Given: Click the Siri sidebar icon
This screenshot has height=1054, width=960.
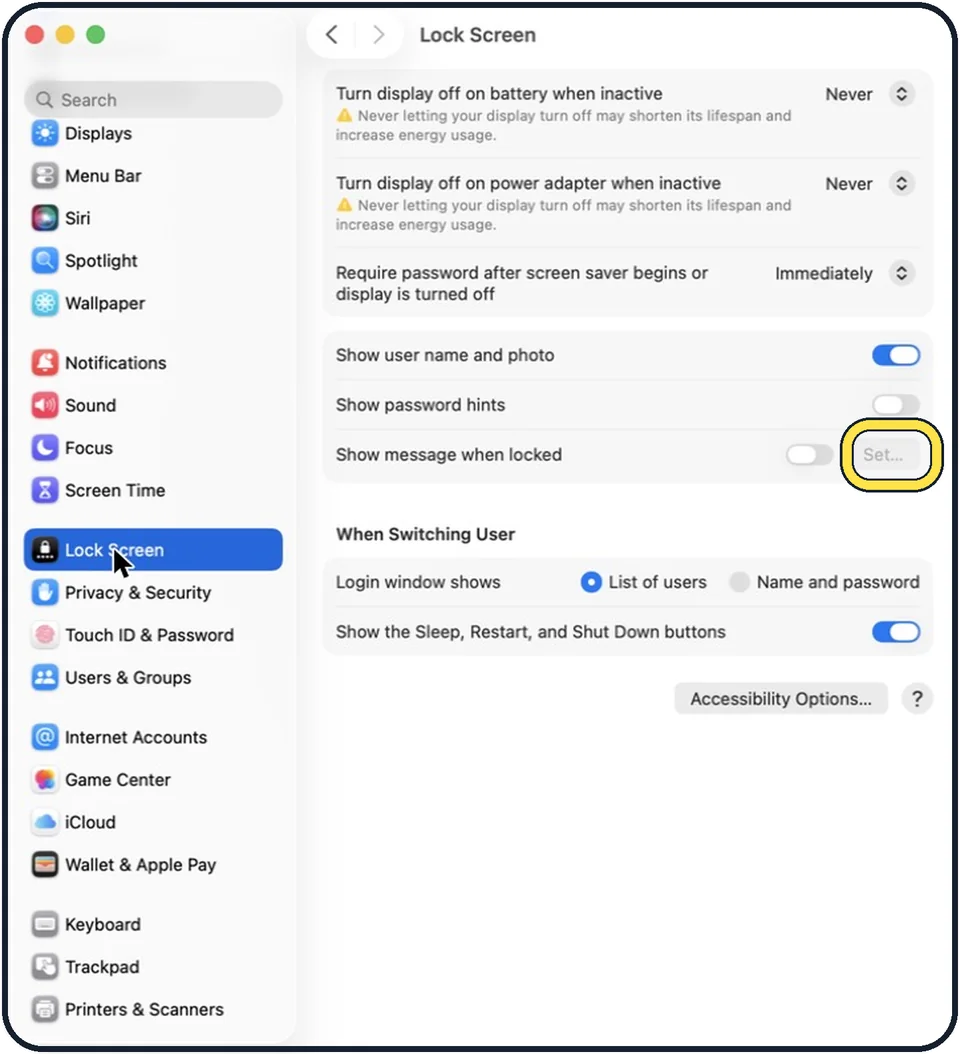Looking at the screenshot, I should 45,218.
